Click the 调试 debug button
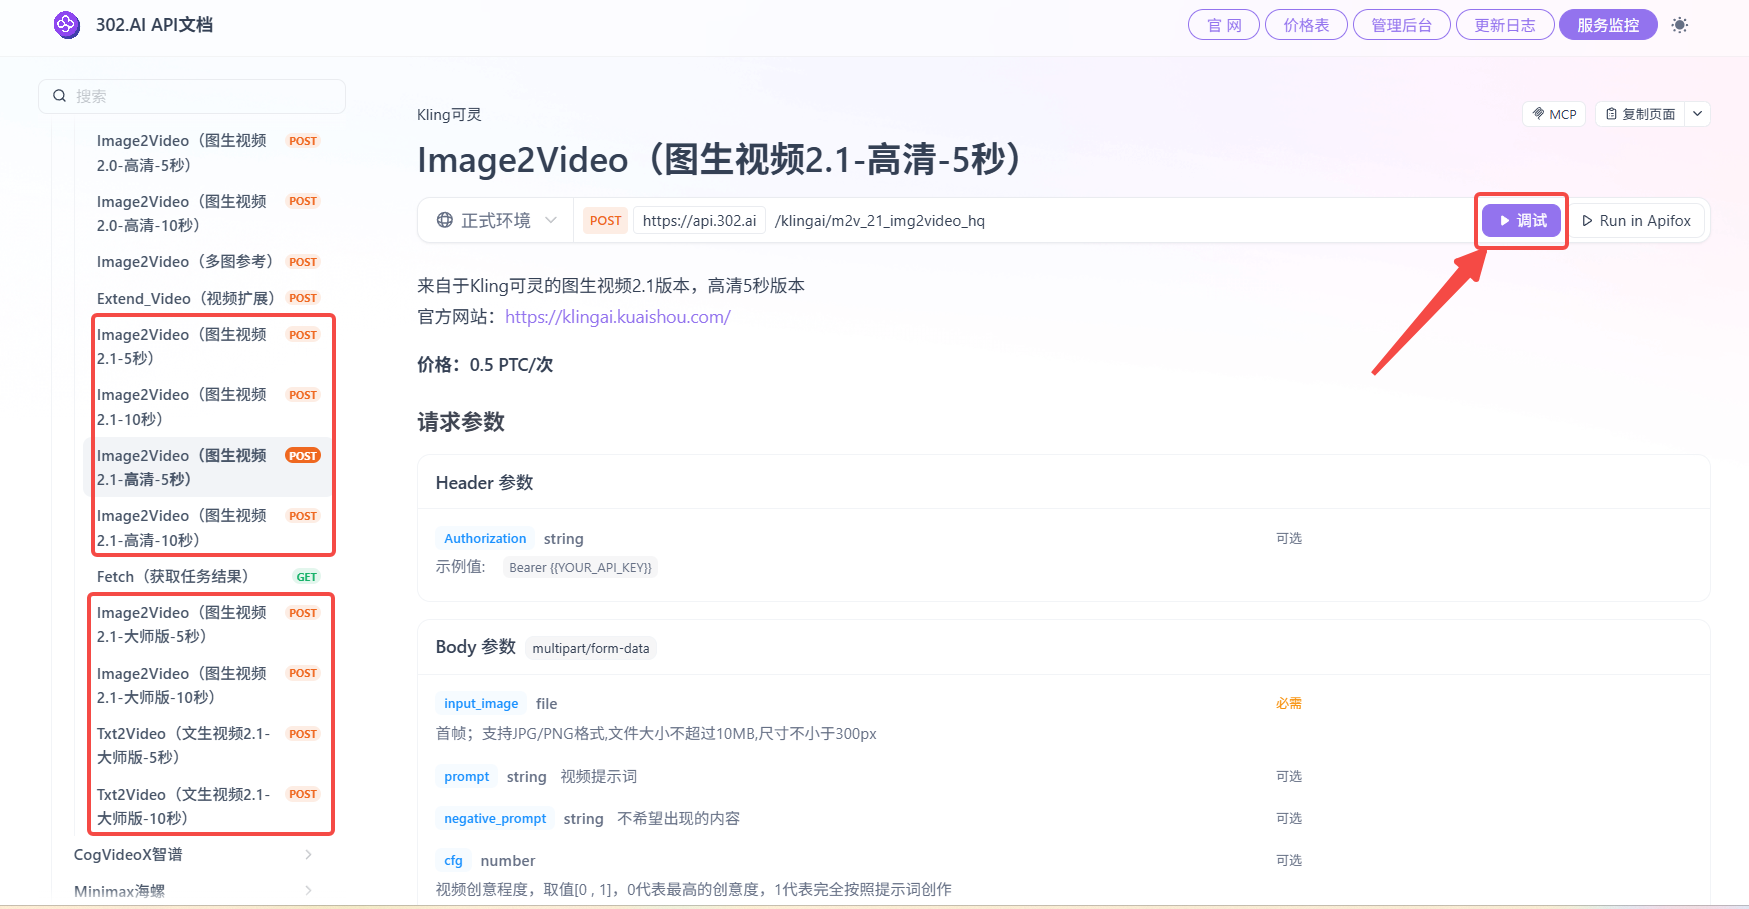This screenshot has height=909, width=1749. [1522, 220]
